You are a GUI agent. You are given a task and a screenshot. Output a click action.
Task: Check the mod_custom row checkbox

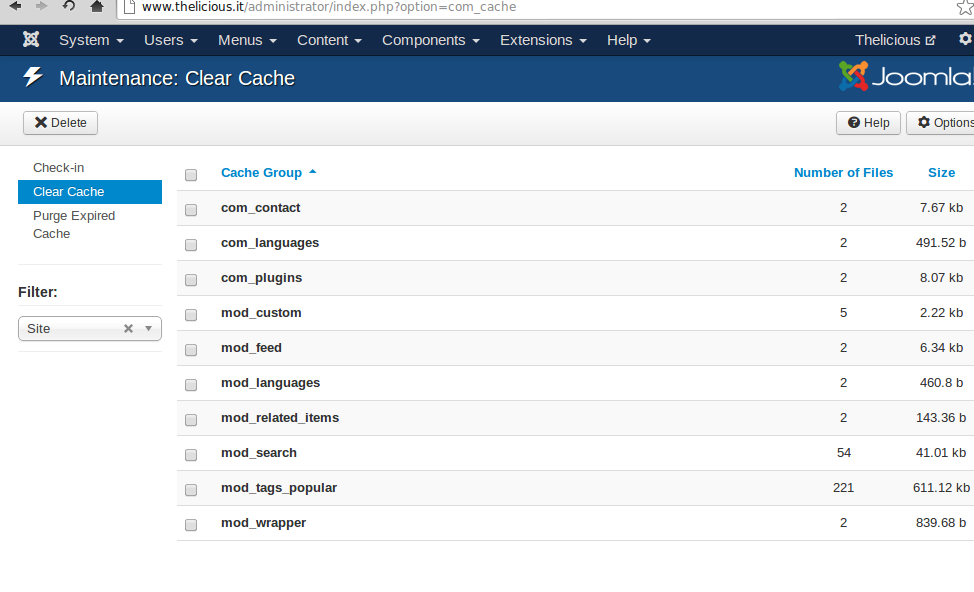191,315
